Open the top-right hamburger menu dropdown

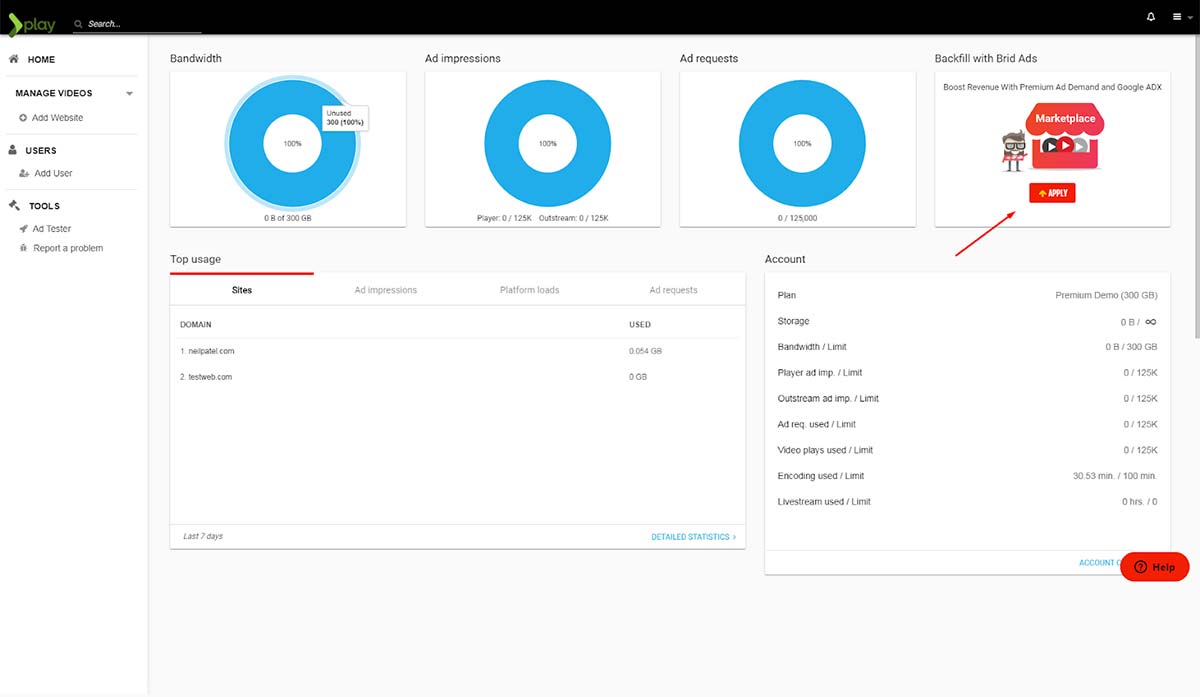pyautogui.click(x=1181, y=17)
